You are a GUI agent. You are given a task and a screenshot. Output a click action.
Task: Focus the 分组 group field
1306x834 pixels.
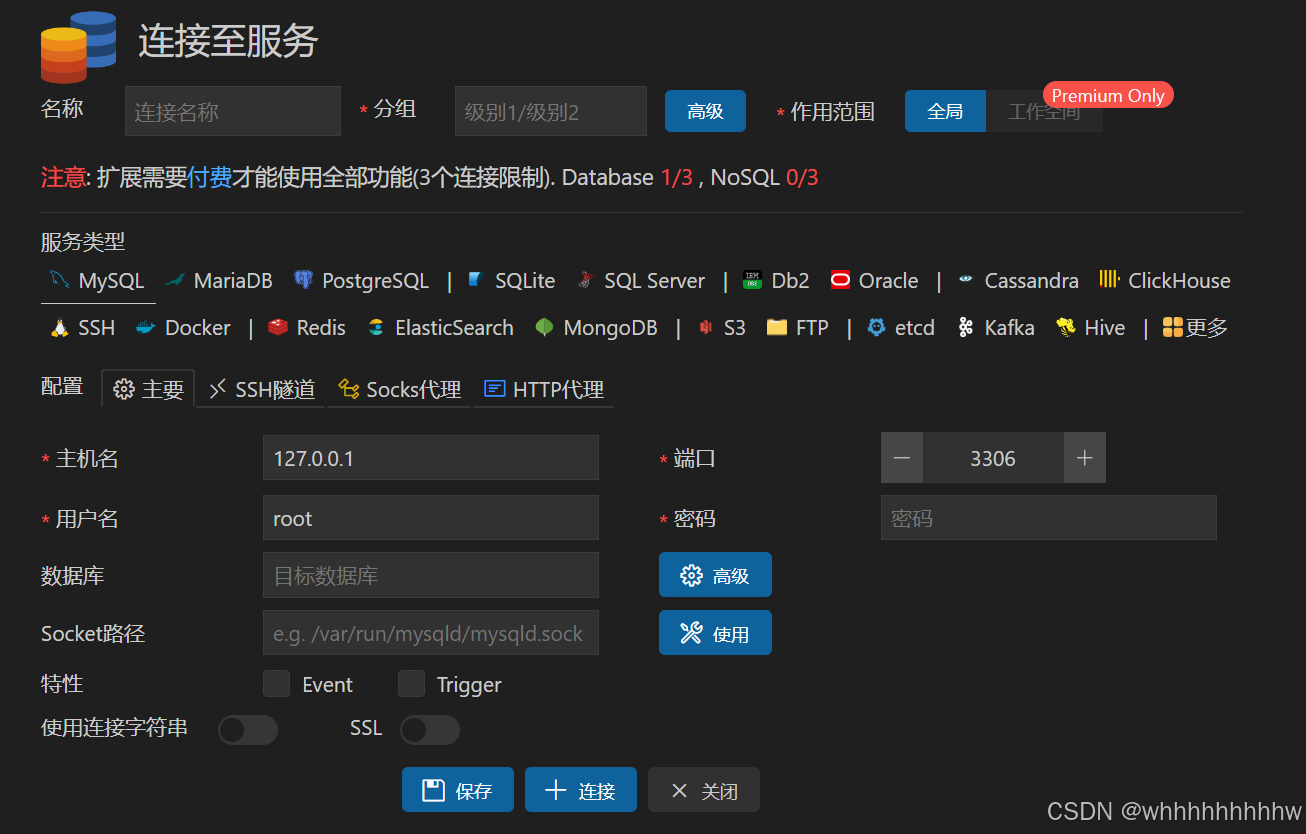[x=551, y=111]
